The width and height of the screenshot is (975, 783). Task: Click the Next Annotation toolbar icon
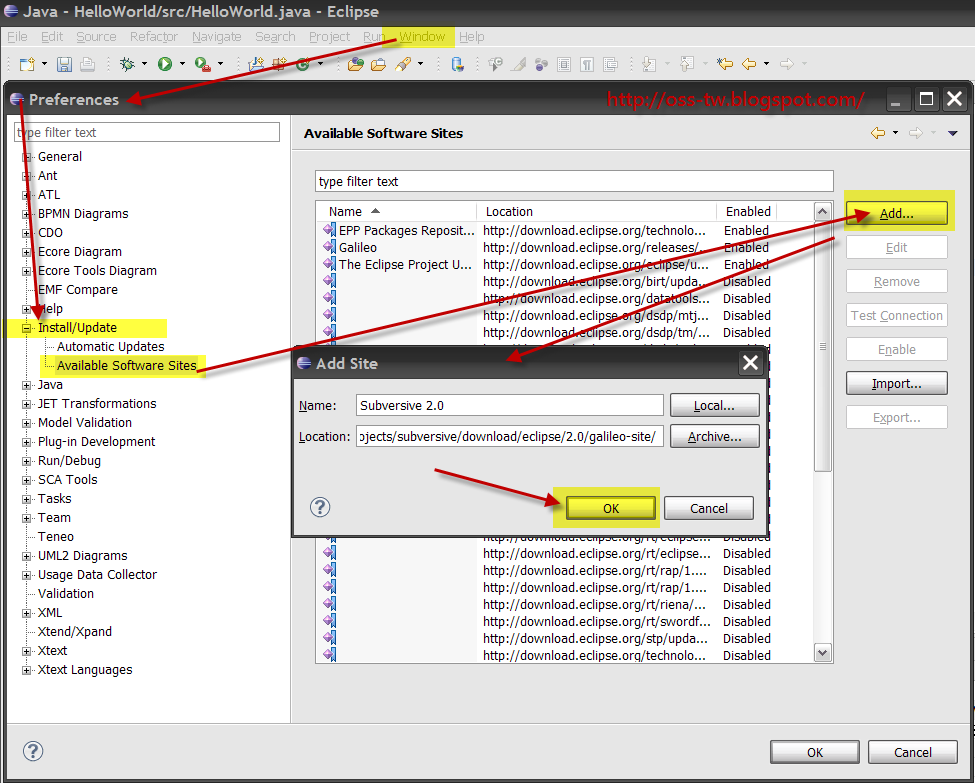tap(649, 64)
